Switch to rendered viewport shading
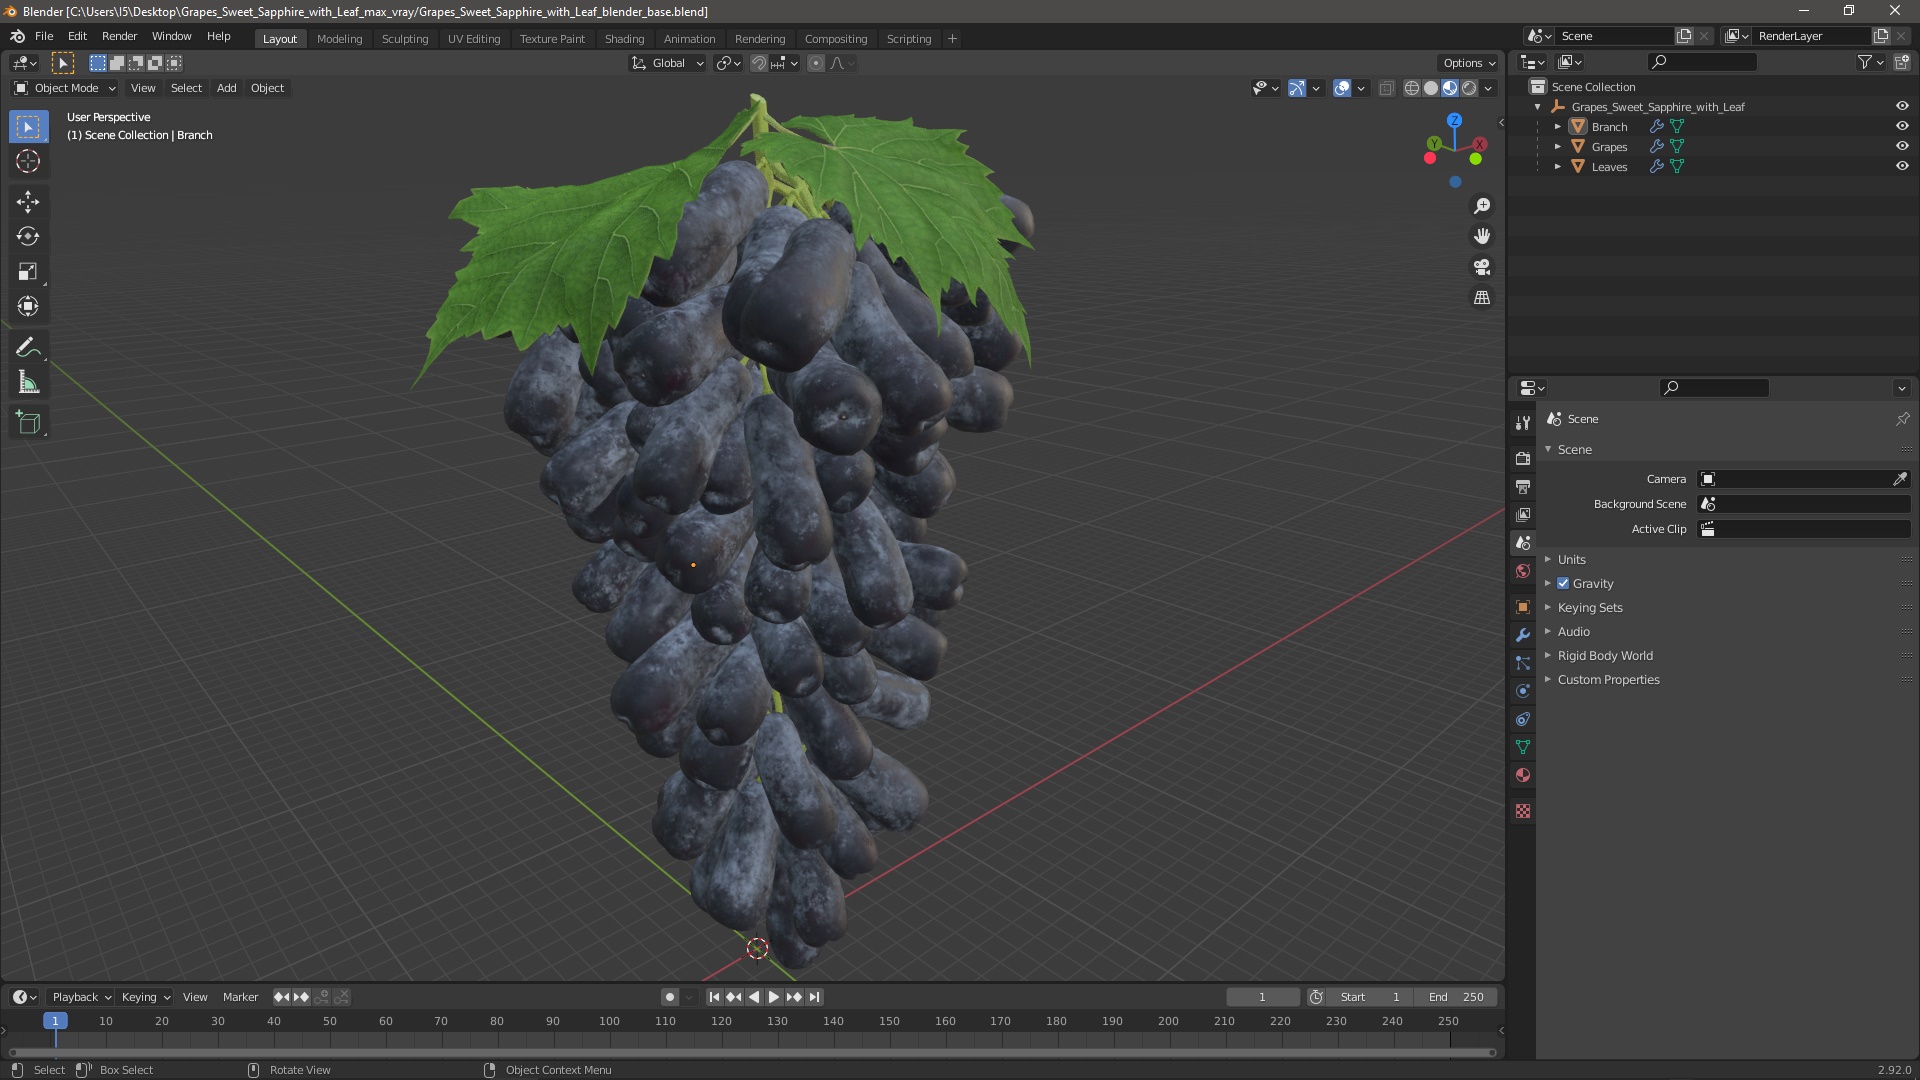 pyautogui.click(x=1469, y=88)
